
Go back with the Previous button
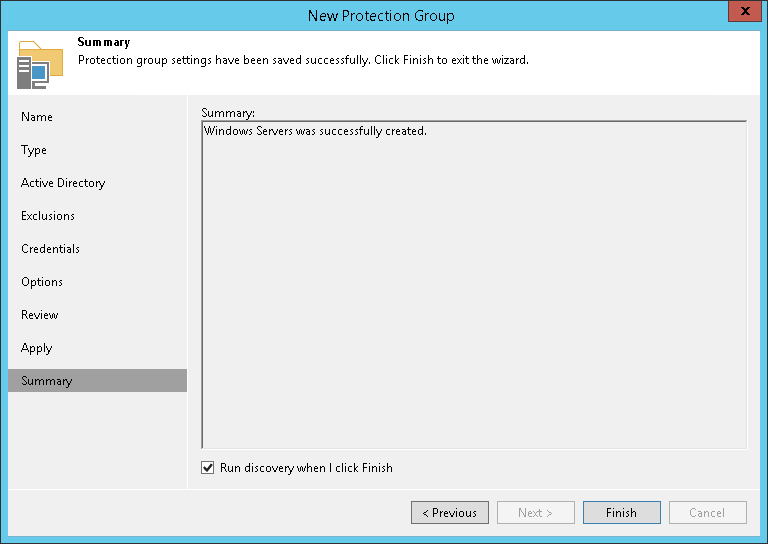click(450, 513)
